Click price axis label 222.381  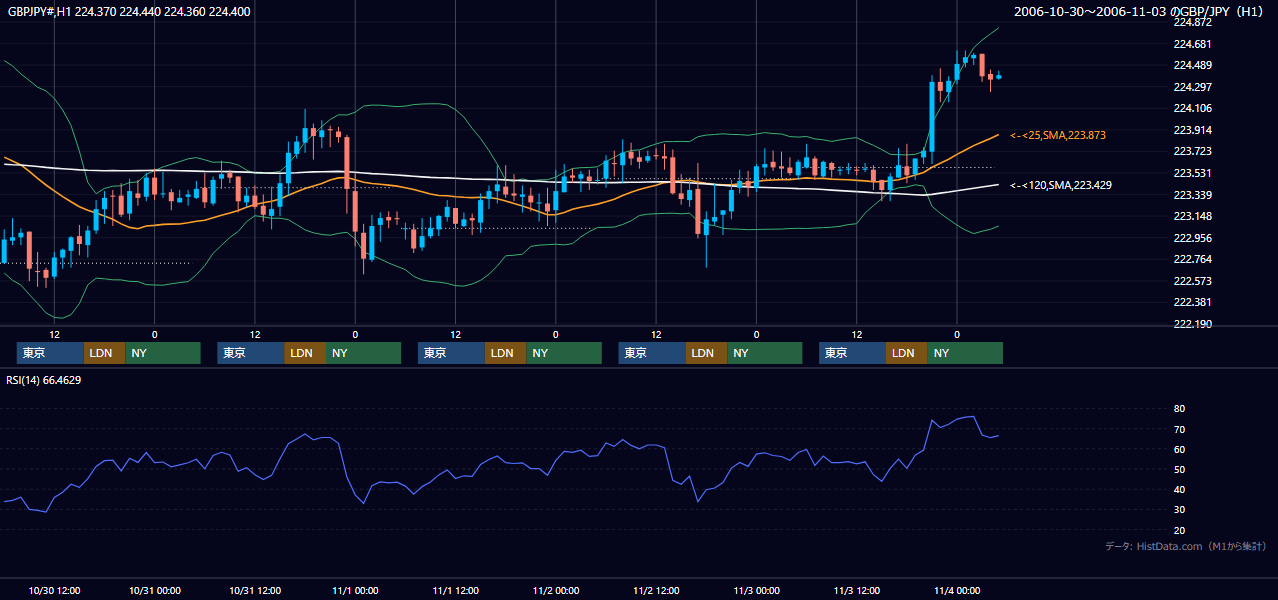(x=1192, y=302)
